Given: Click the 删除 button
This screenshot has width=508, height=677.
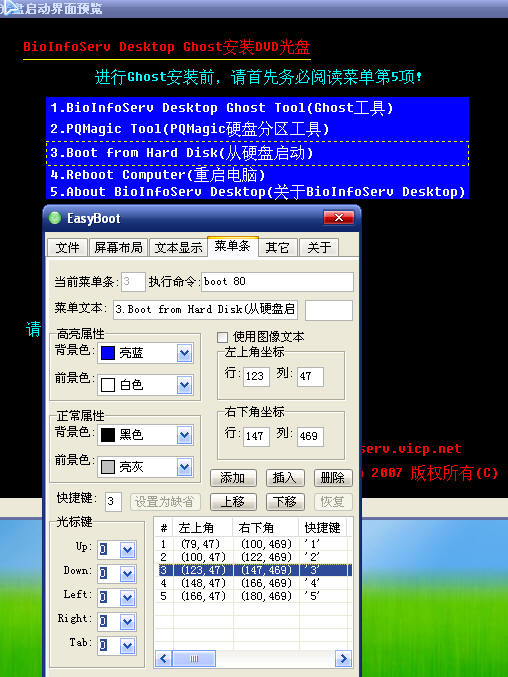Looking at the screenshot, I should 333,478.
